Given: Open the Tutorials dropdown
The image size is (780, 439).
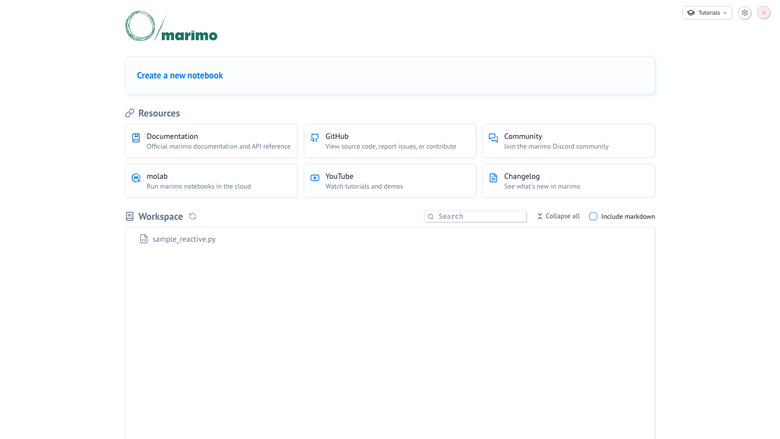Looking at the screenshot, I should [707, 13].
